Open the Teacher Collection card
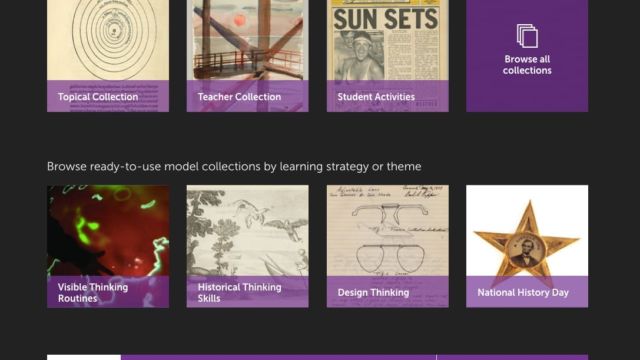The height and width of the screenshot is (360, 640). click(x=248, y=56)
